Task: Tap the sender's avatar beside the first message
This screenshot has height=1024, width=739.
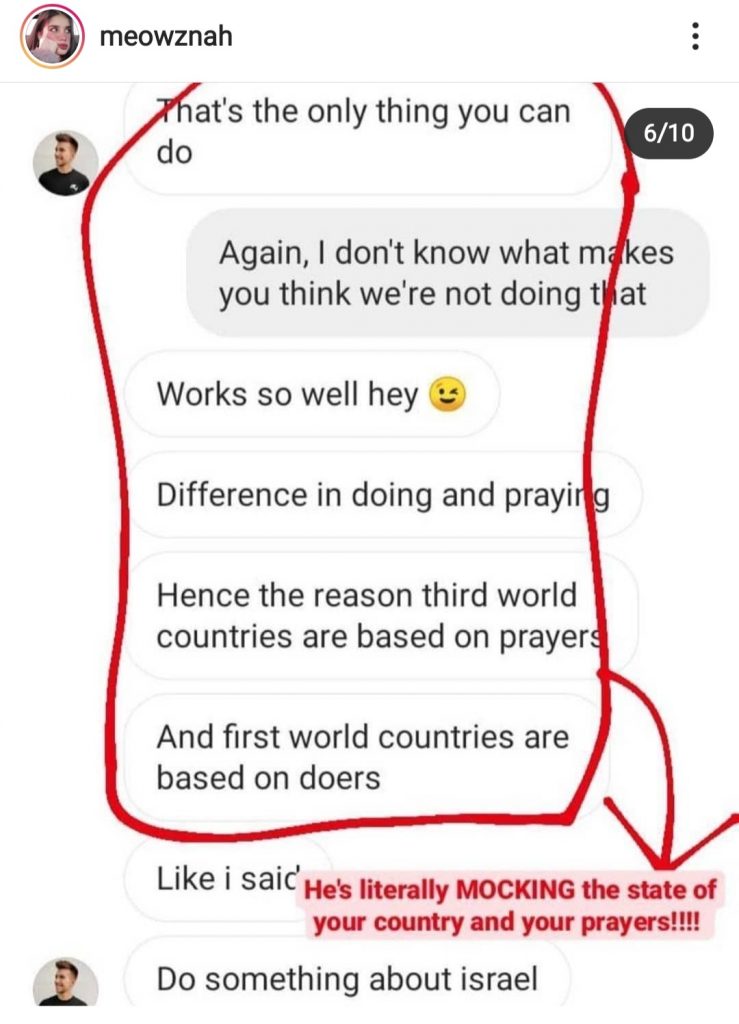Action: pyautogui.click(x=65, y=163)
